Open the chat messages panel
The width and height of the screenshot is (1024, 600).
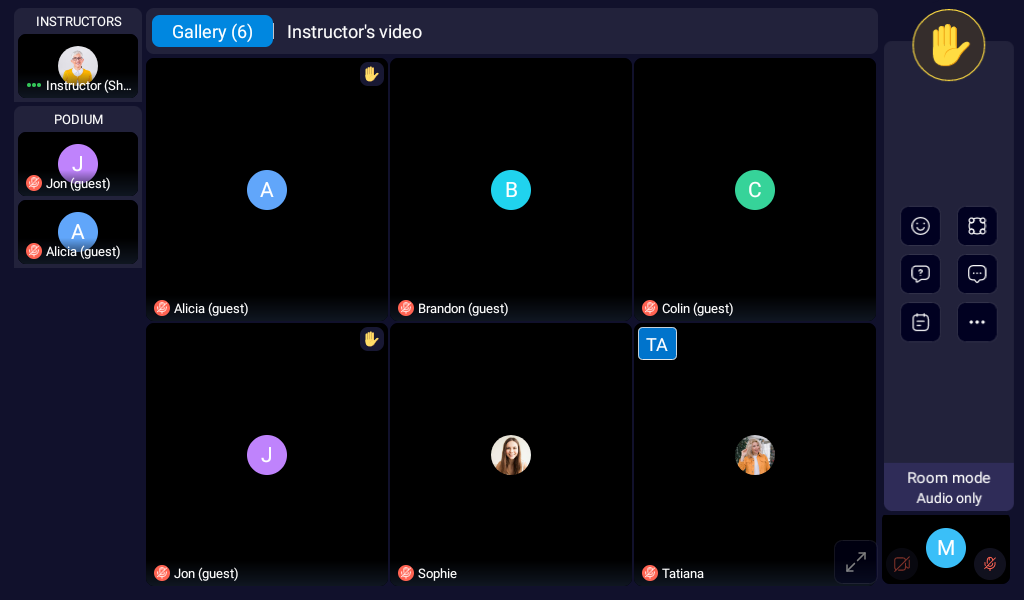[x=977, y=274]
